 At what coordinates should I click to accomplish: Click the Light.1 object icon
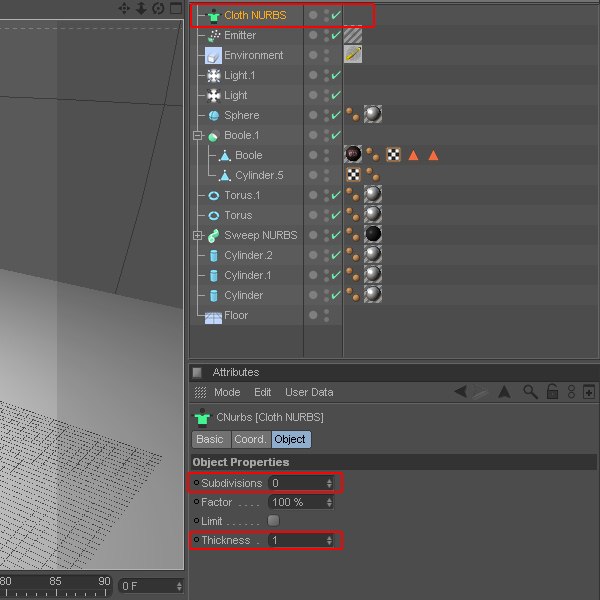pos(214,75)
